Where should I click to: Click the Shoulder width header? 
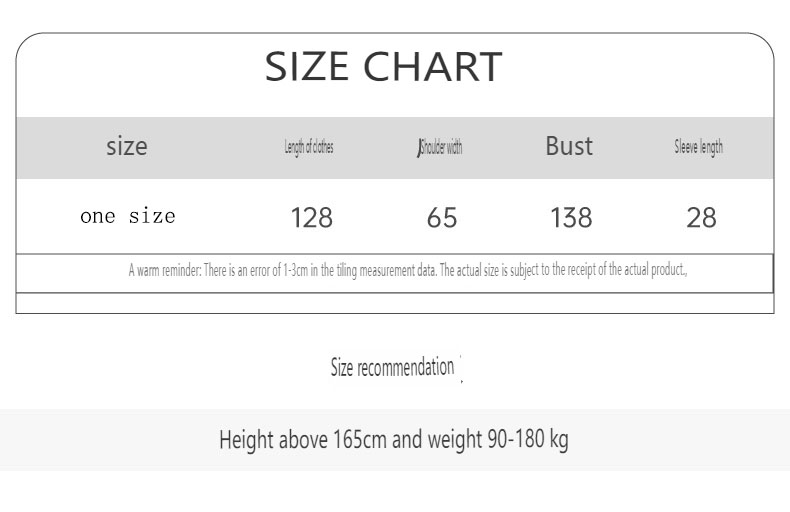[440, 147]
